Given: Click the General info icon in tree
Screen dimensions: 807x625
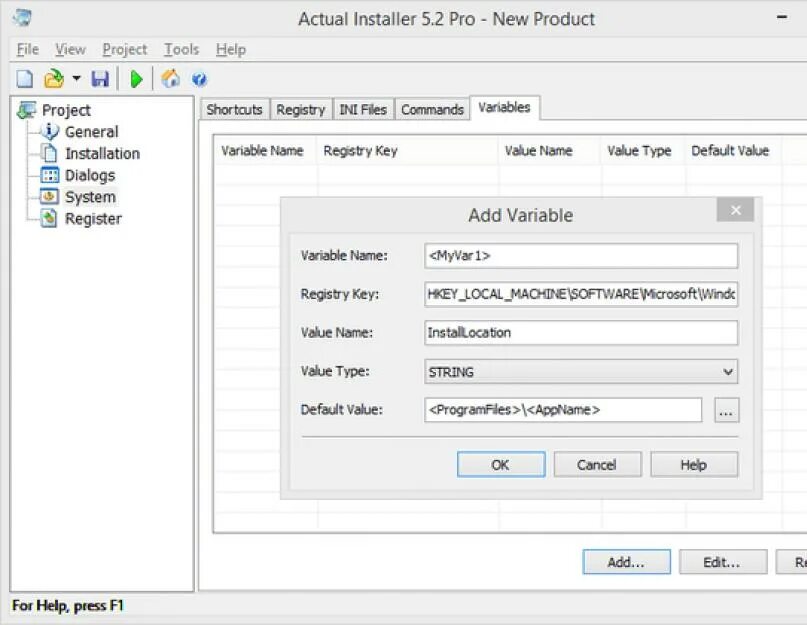Looking at the screenshot, I should [50, 131].
